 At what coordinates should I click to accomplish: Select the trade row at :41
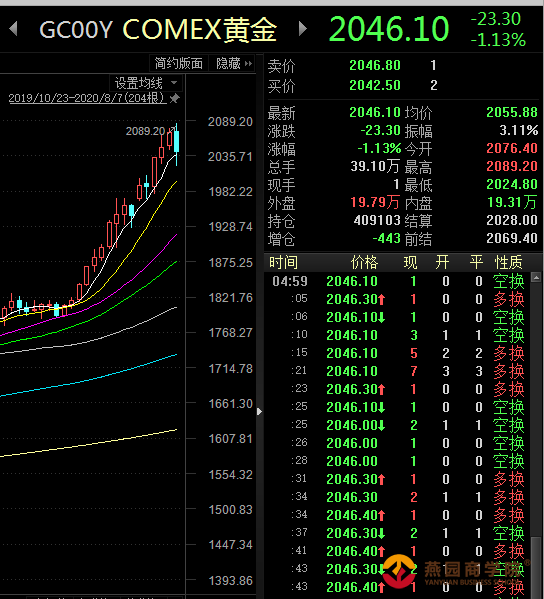[x=397, y=551]
